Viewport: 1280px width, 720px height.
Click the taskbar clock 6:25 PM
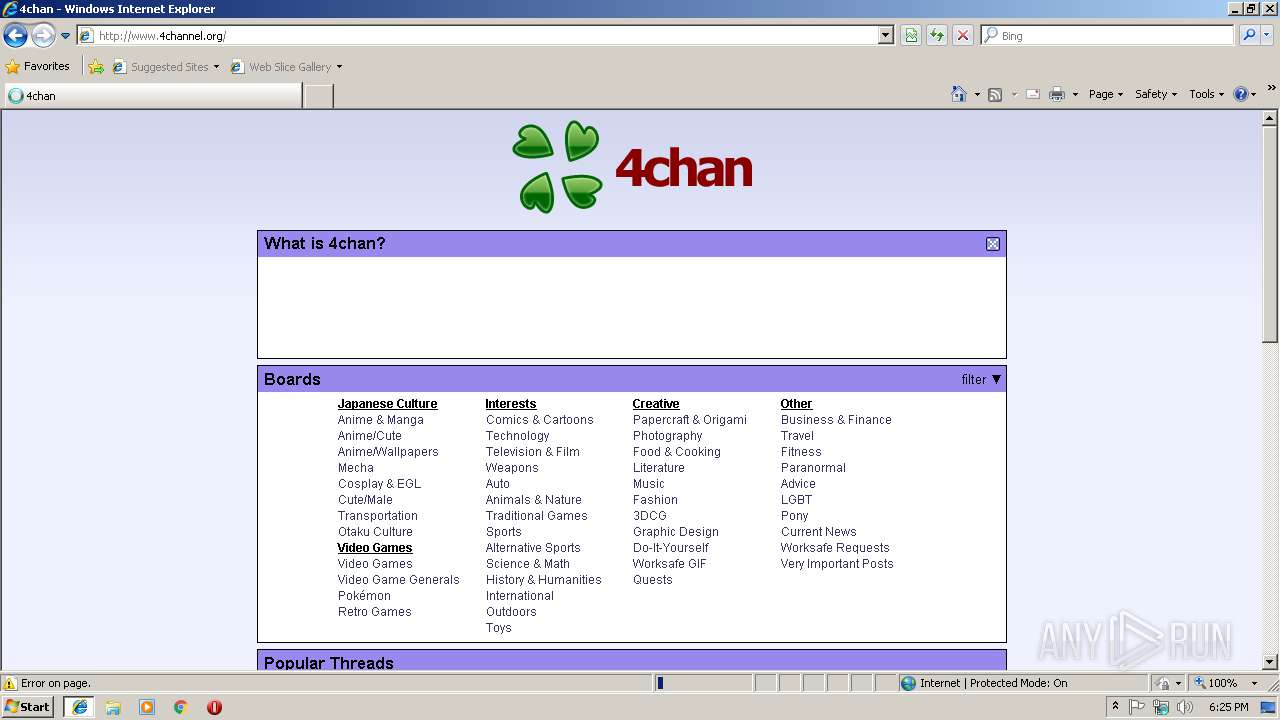(x=1228, y=707)
